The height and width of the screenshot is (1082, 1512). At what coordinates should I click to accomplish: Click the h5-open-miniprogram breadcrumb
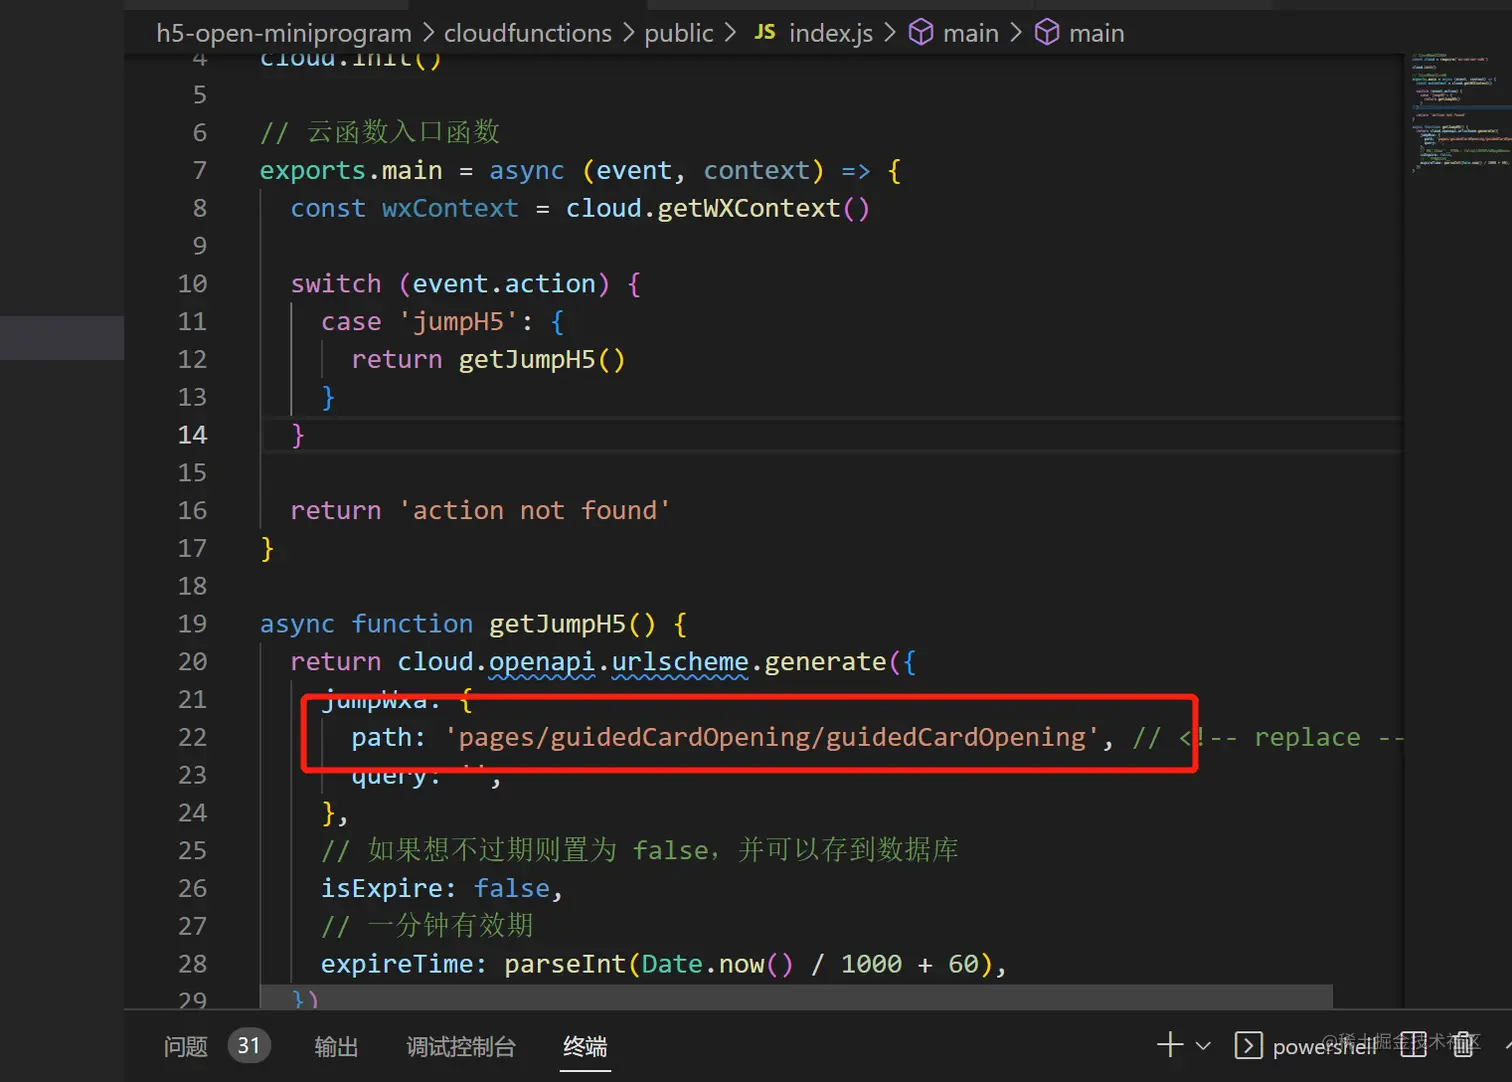click(x=284, y=33)
